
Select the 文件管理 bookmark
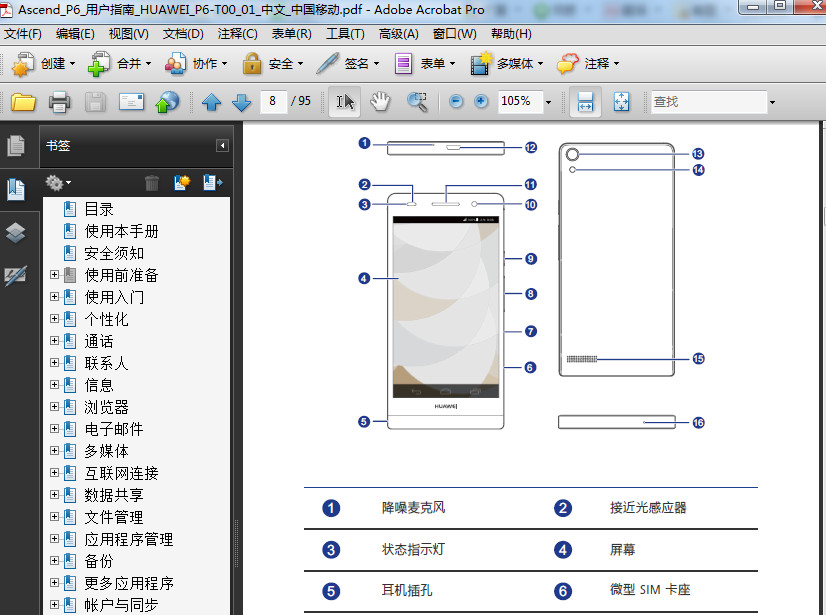pos(114,517)
